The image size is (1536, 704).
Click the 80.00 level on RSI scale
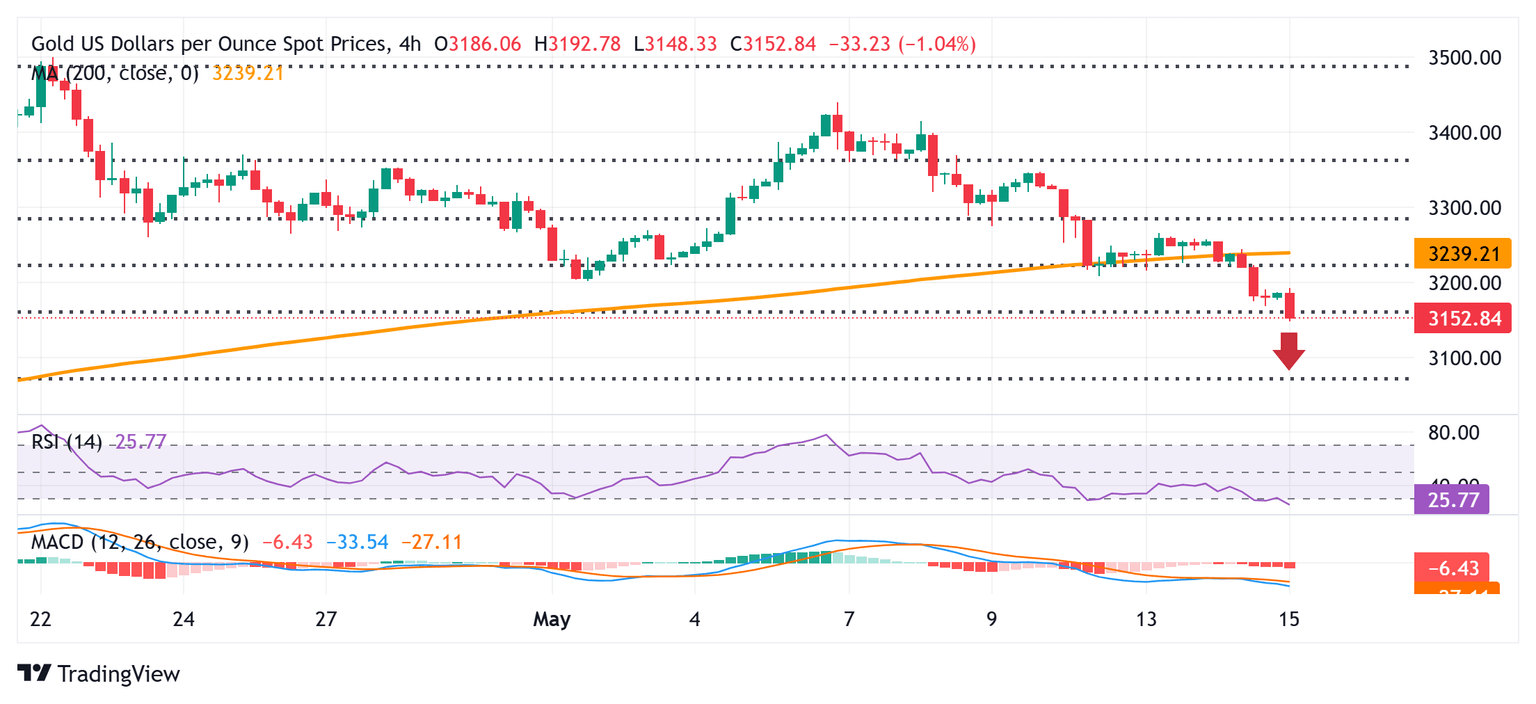1453,433
